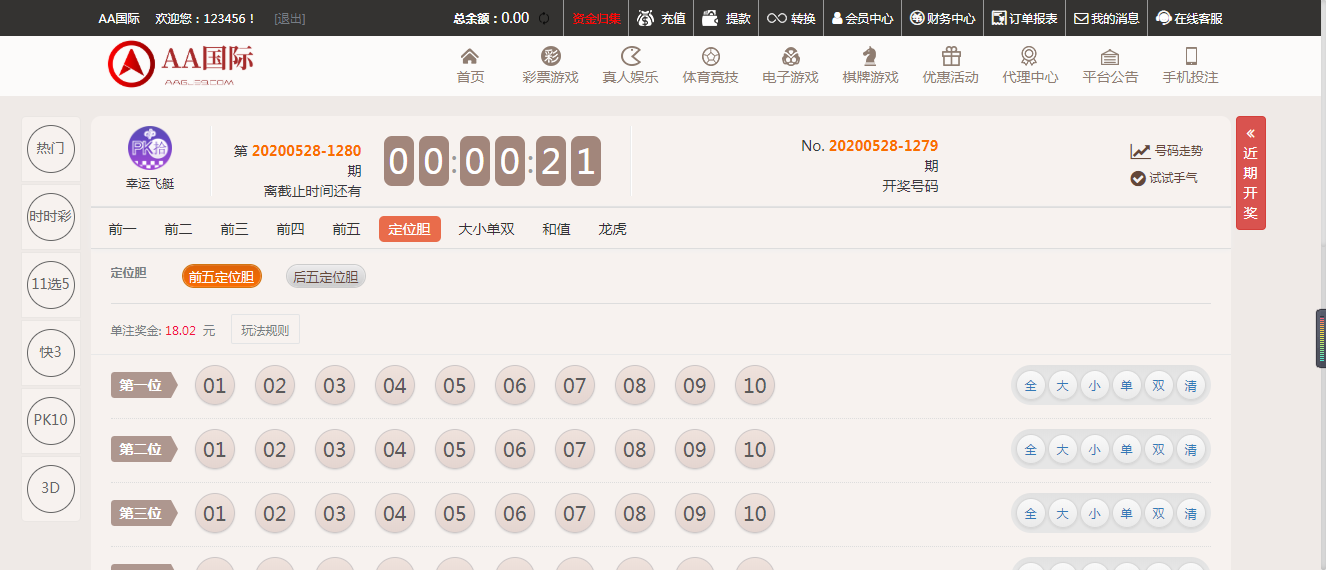Open 手机投注 mobile betting icon
The image size is (1326, 570).
tap(1190, 57)
